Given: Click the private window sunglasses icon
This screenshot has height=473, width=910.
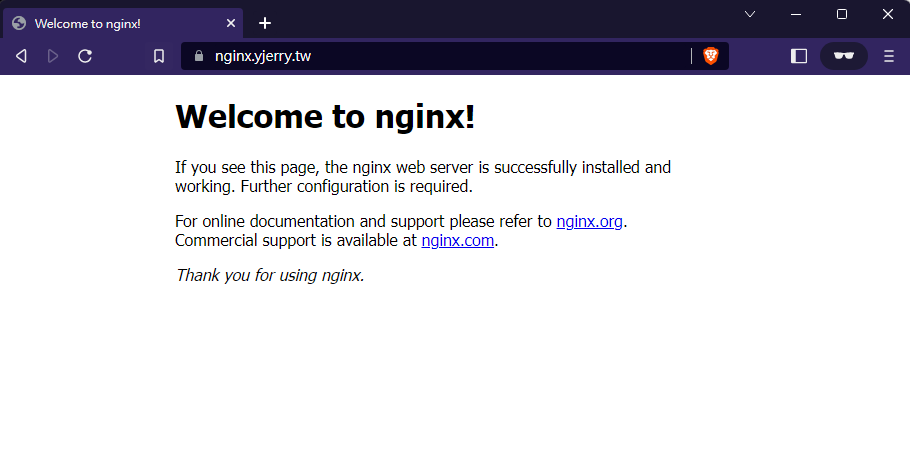Looking at the screenshot, I should (844, 56).
